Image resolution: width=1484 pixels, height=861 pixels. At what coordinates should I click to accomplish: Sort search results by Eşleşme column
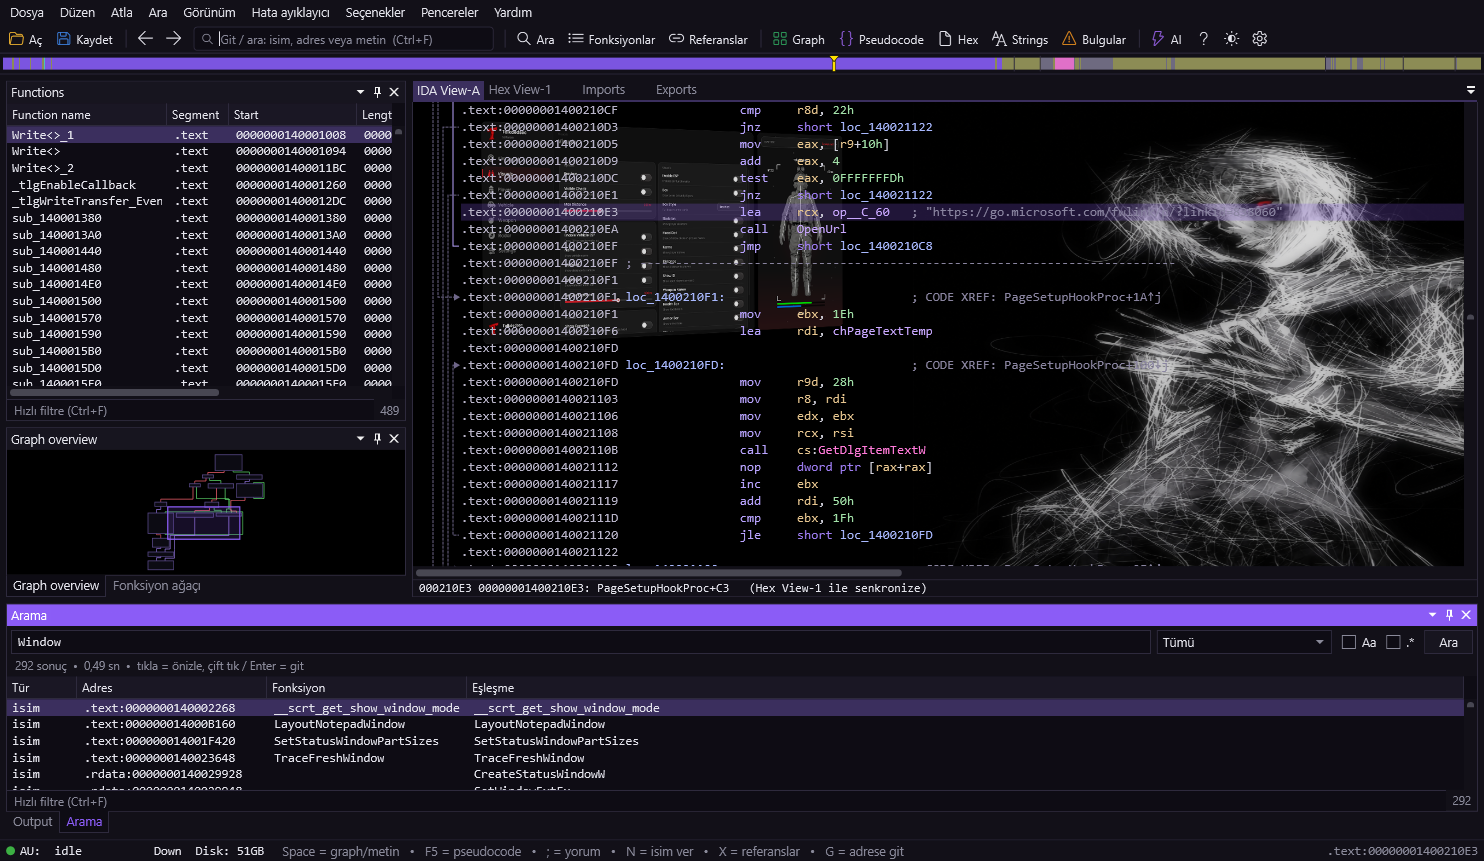tap(966, 688)
